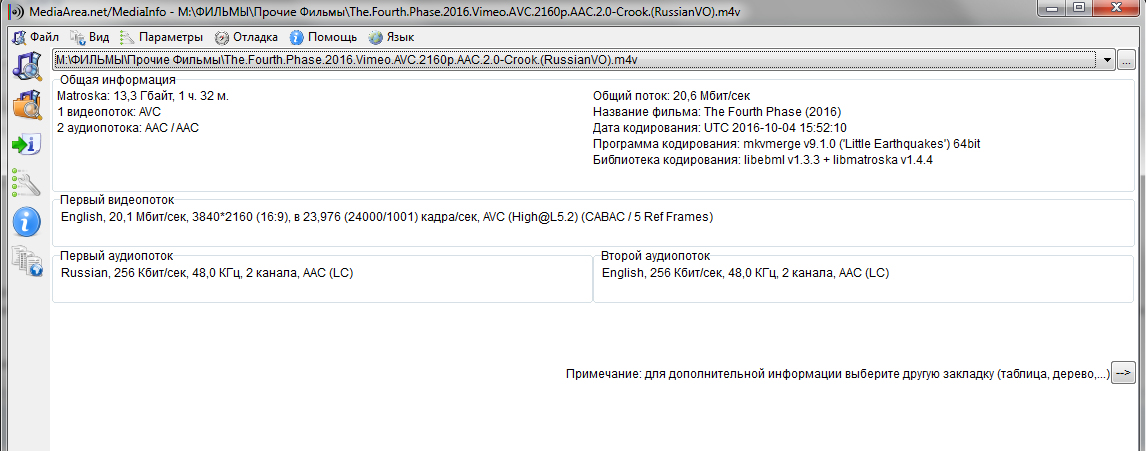Click the '...' browse button beside file path
This screenshot has width=1146, height=451.
[x=1127, y=60]
